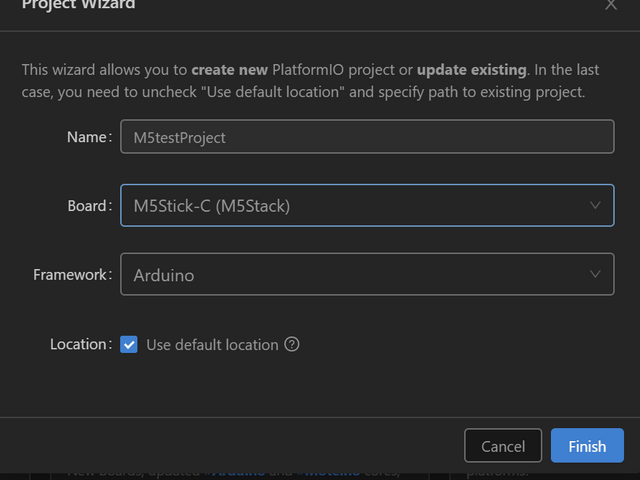Click the help icon beside default location

(292, 344)
